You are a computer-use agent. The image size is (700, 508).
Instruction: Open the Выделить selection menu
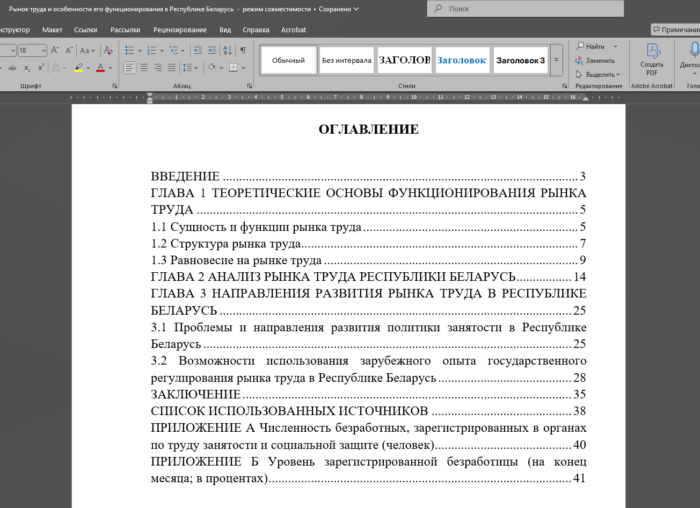click(x=598, y=74)
